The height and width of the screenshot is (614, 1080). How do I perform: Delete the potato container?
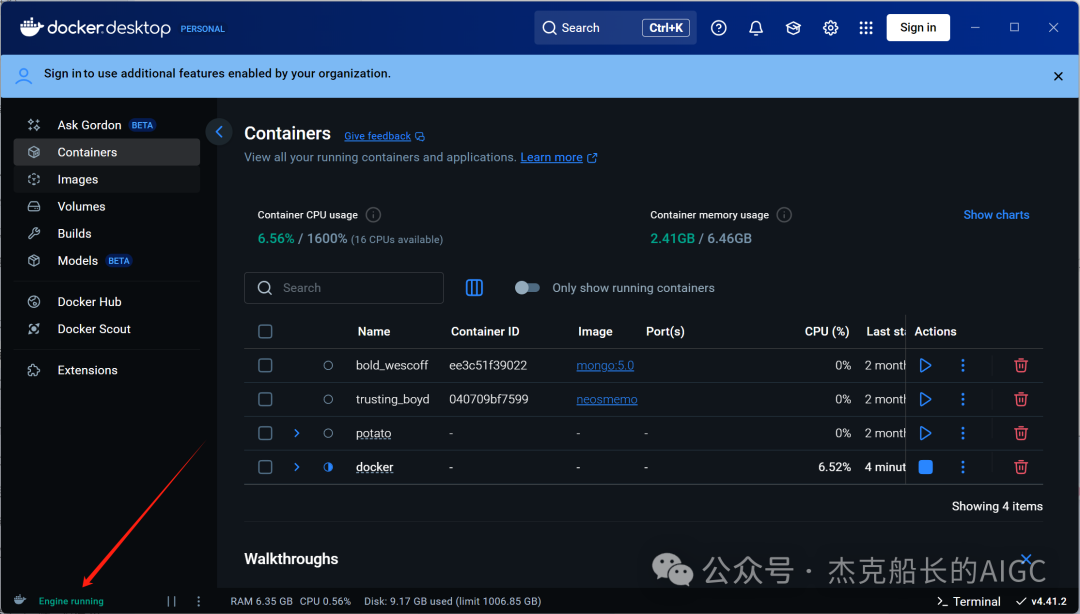tap(1021, 433)
